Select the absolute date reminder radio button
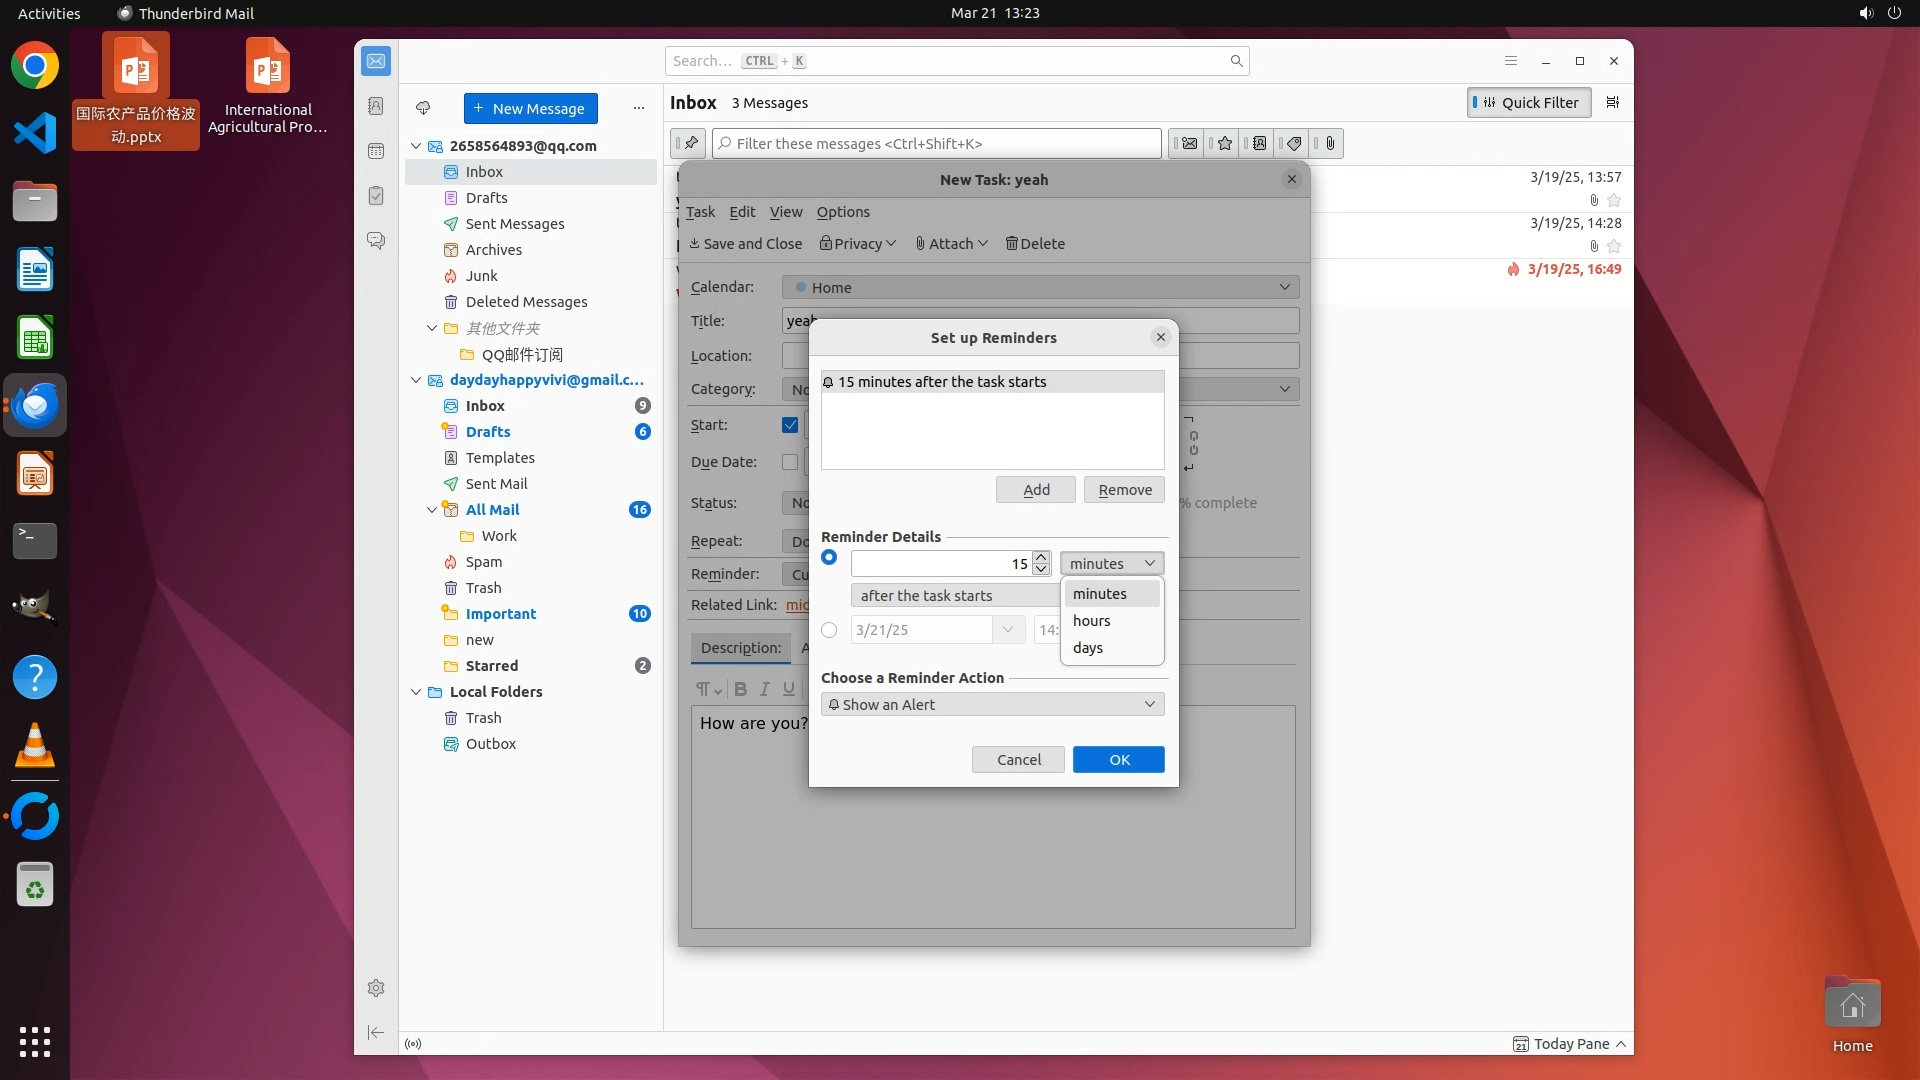This screenshot has width=1920, height=1080. (829, 630)
